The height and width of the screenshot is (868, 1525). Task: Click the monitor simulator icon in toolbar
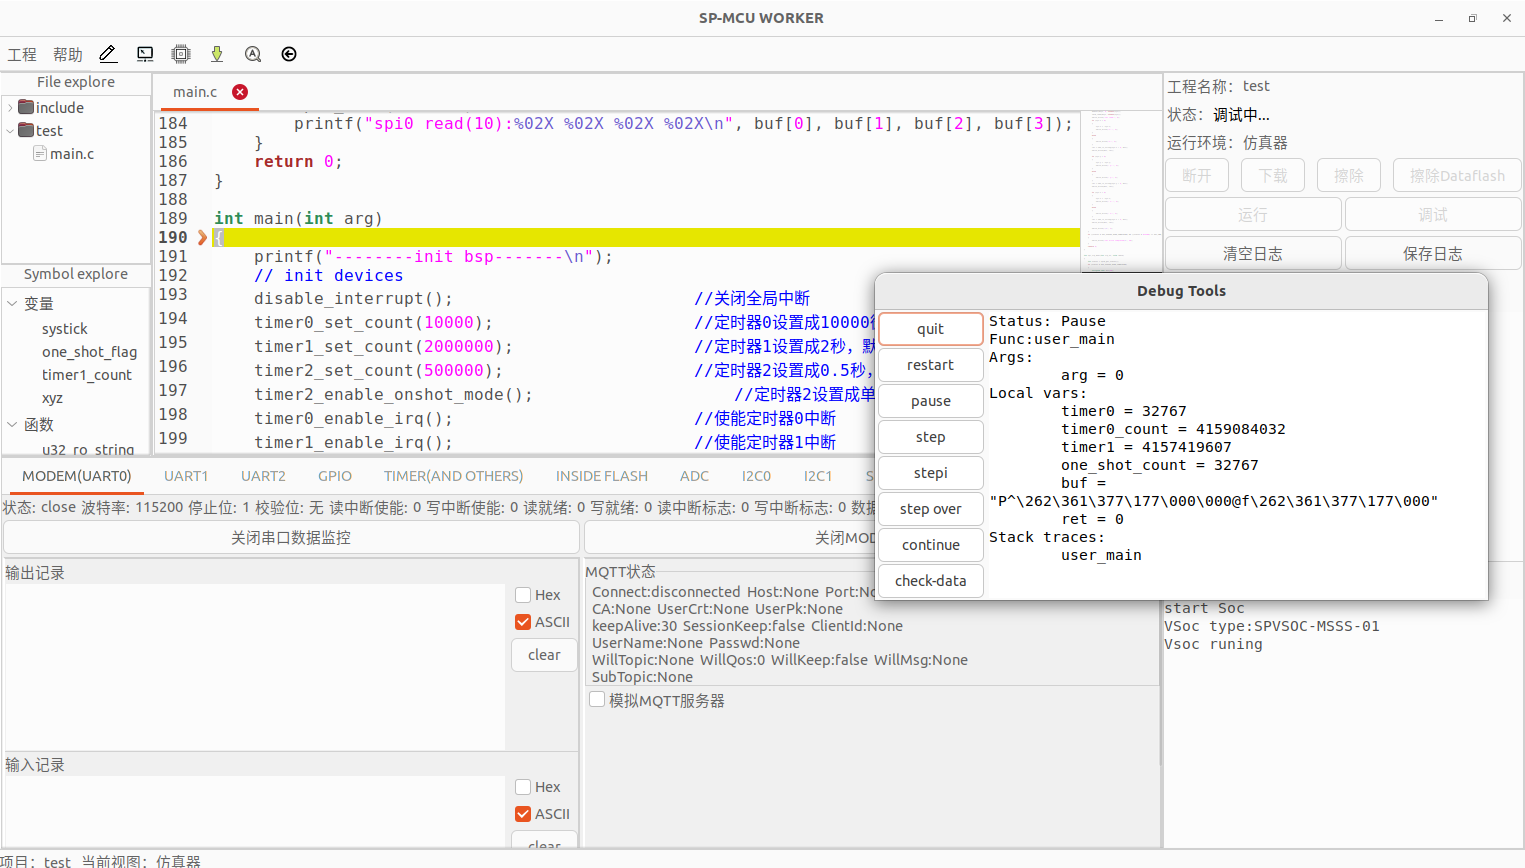coord(145,54)
